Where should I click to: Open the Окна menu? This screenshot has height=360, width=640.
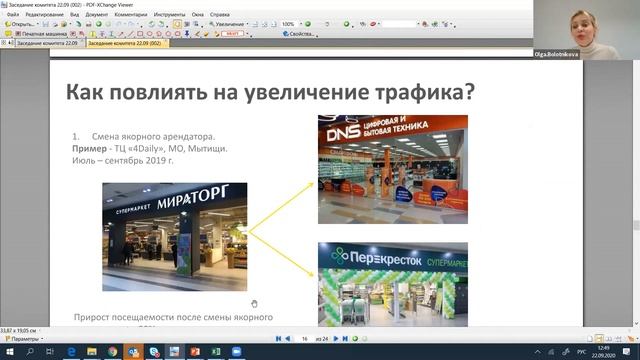click(198, 14)
